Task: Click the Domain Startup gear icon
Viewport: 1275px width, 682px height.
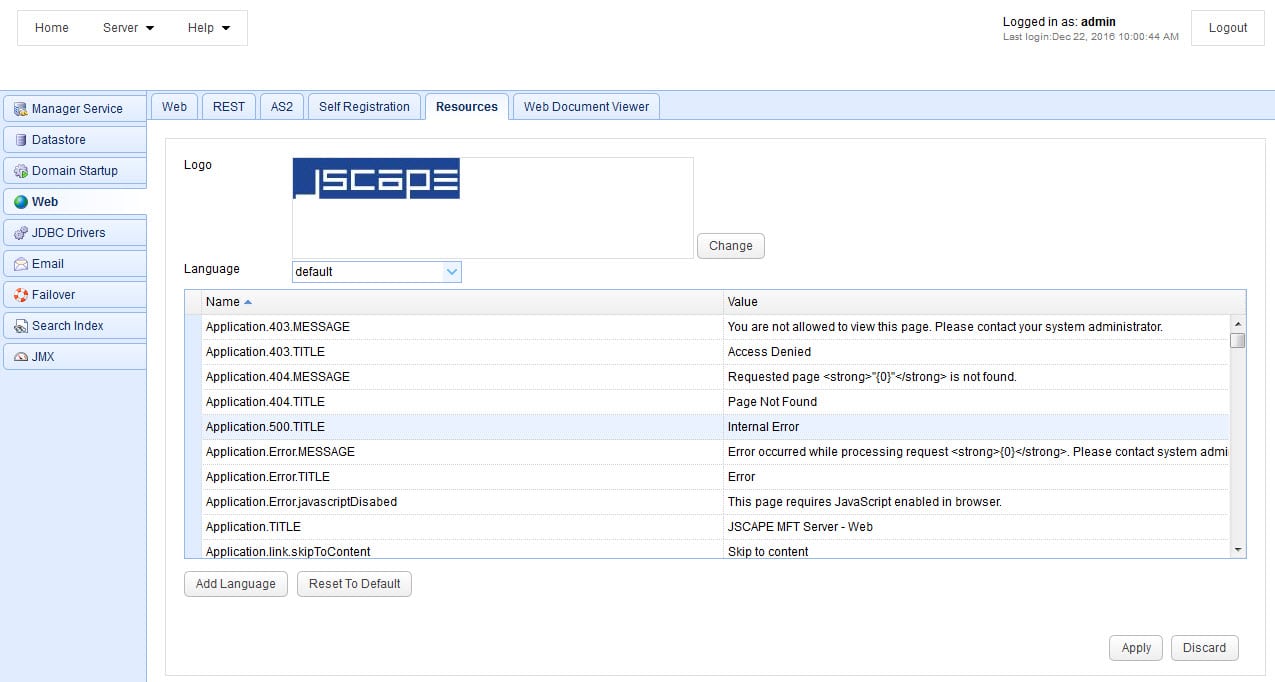Action: point(20,171)
